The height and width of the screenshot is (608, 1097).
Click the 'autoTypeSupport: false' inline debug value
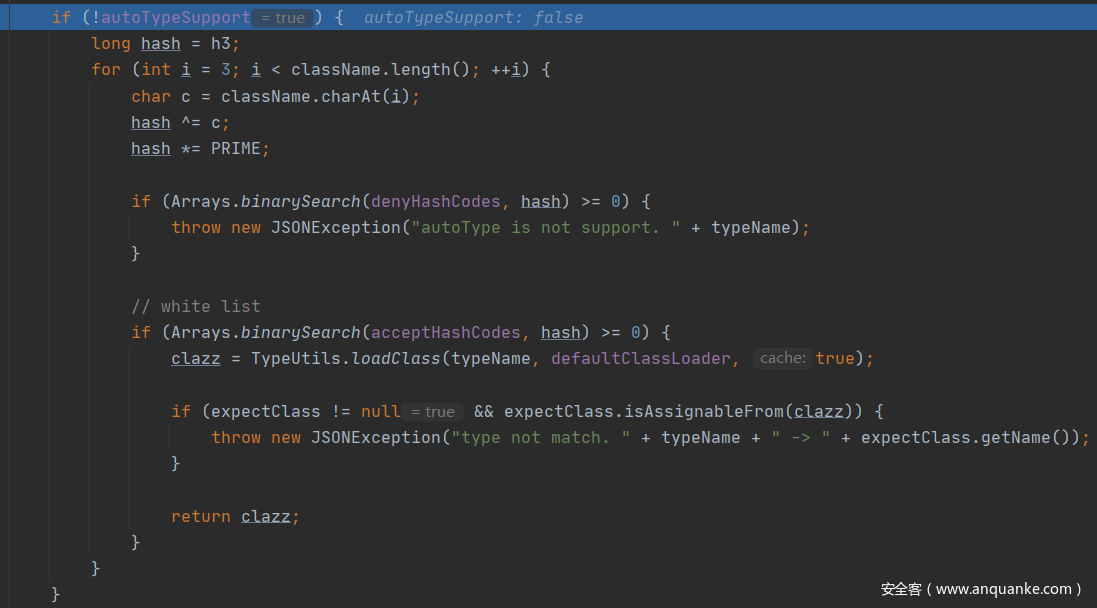coord(473,18)
